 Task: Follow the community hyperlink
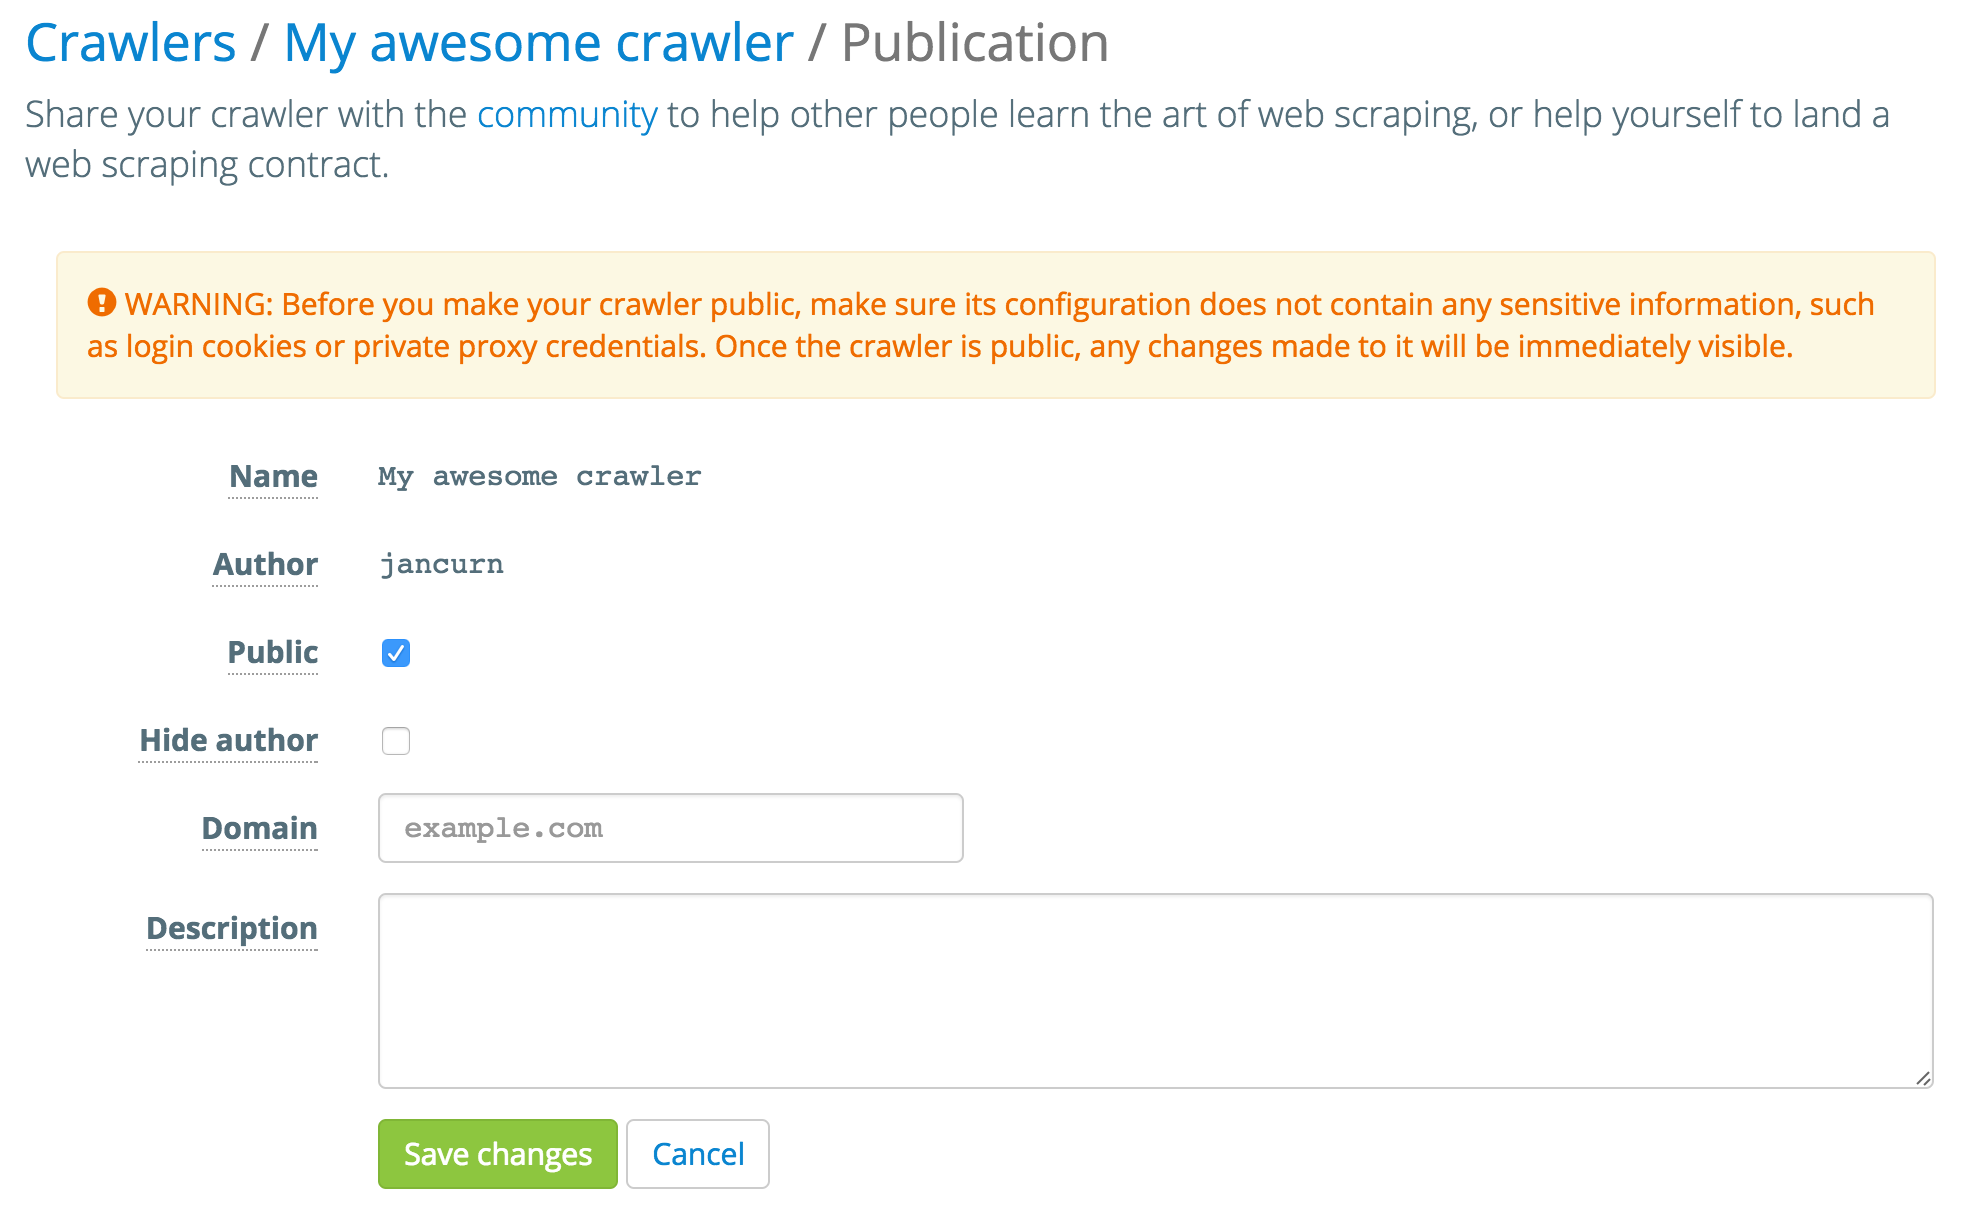(x=566, y=114)
